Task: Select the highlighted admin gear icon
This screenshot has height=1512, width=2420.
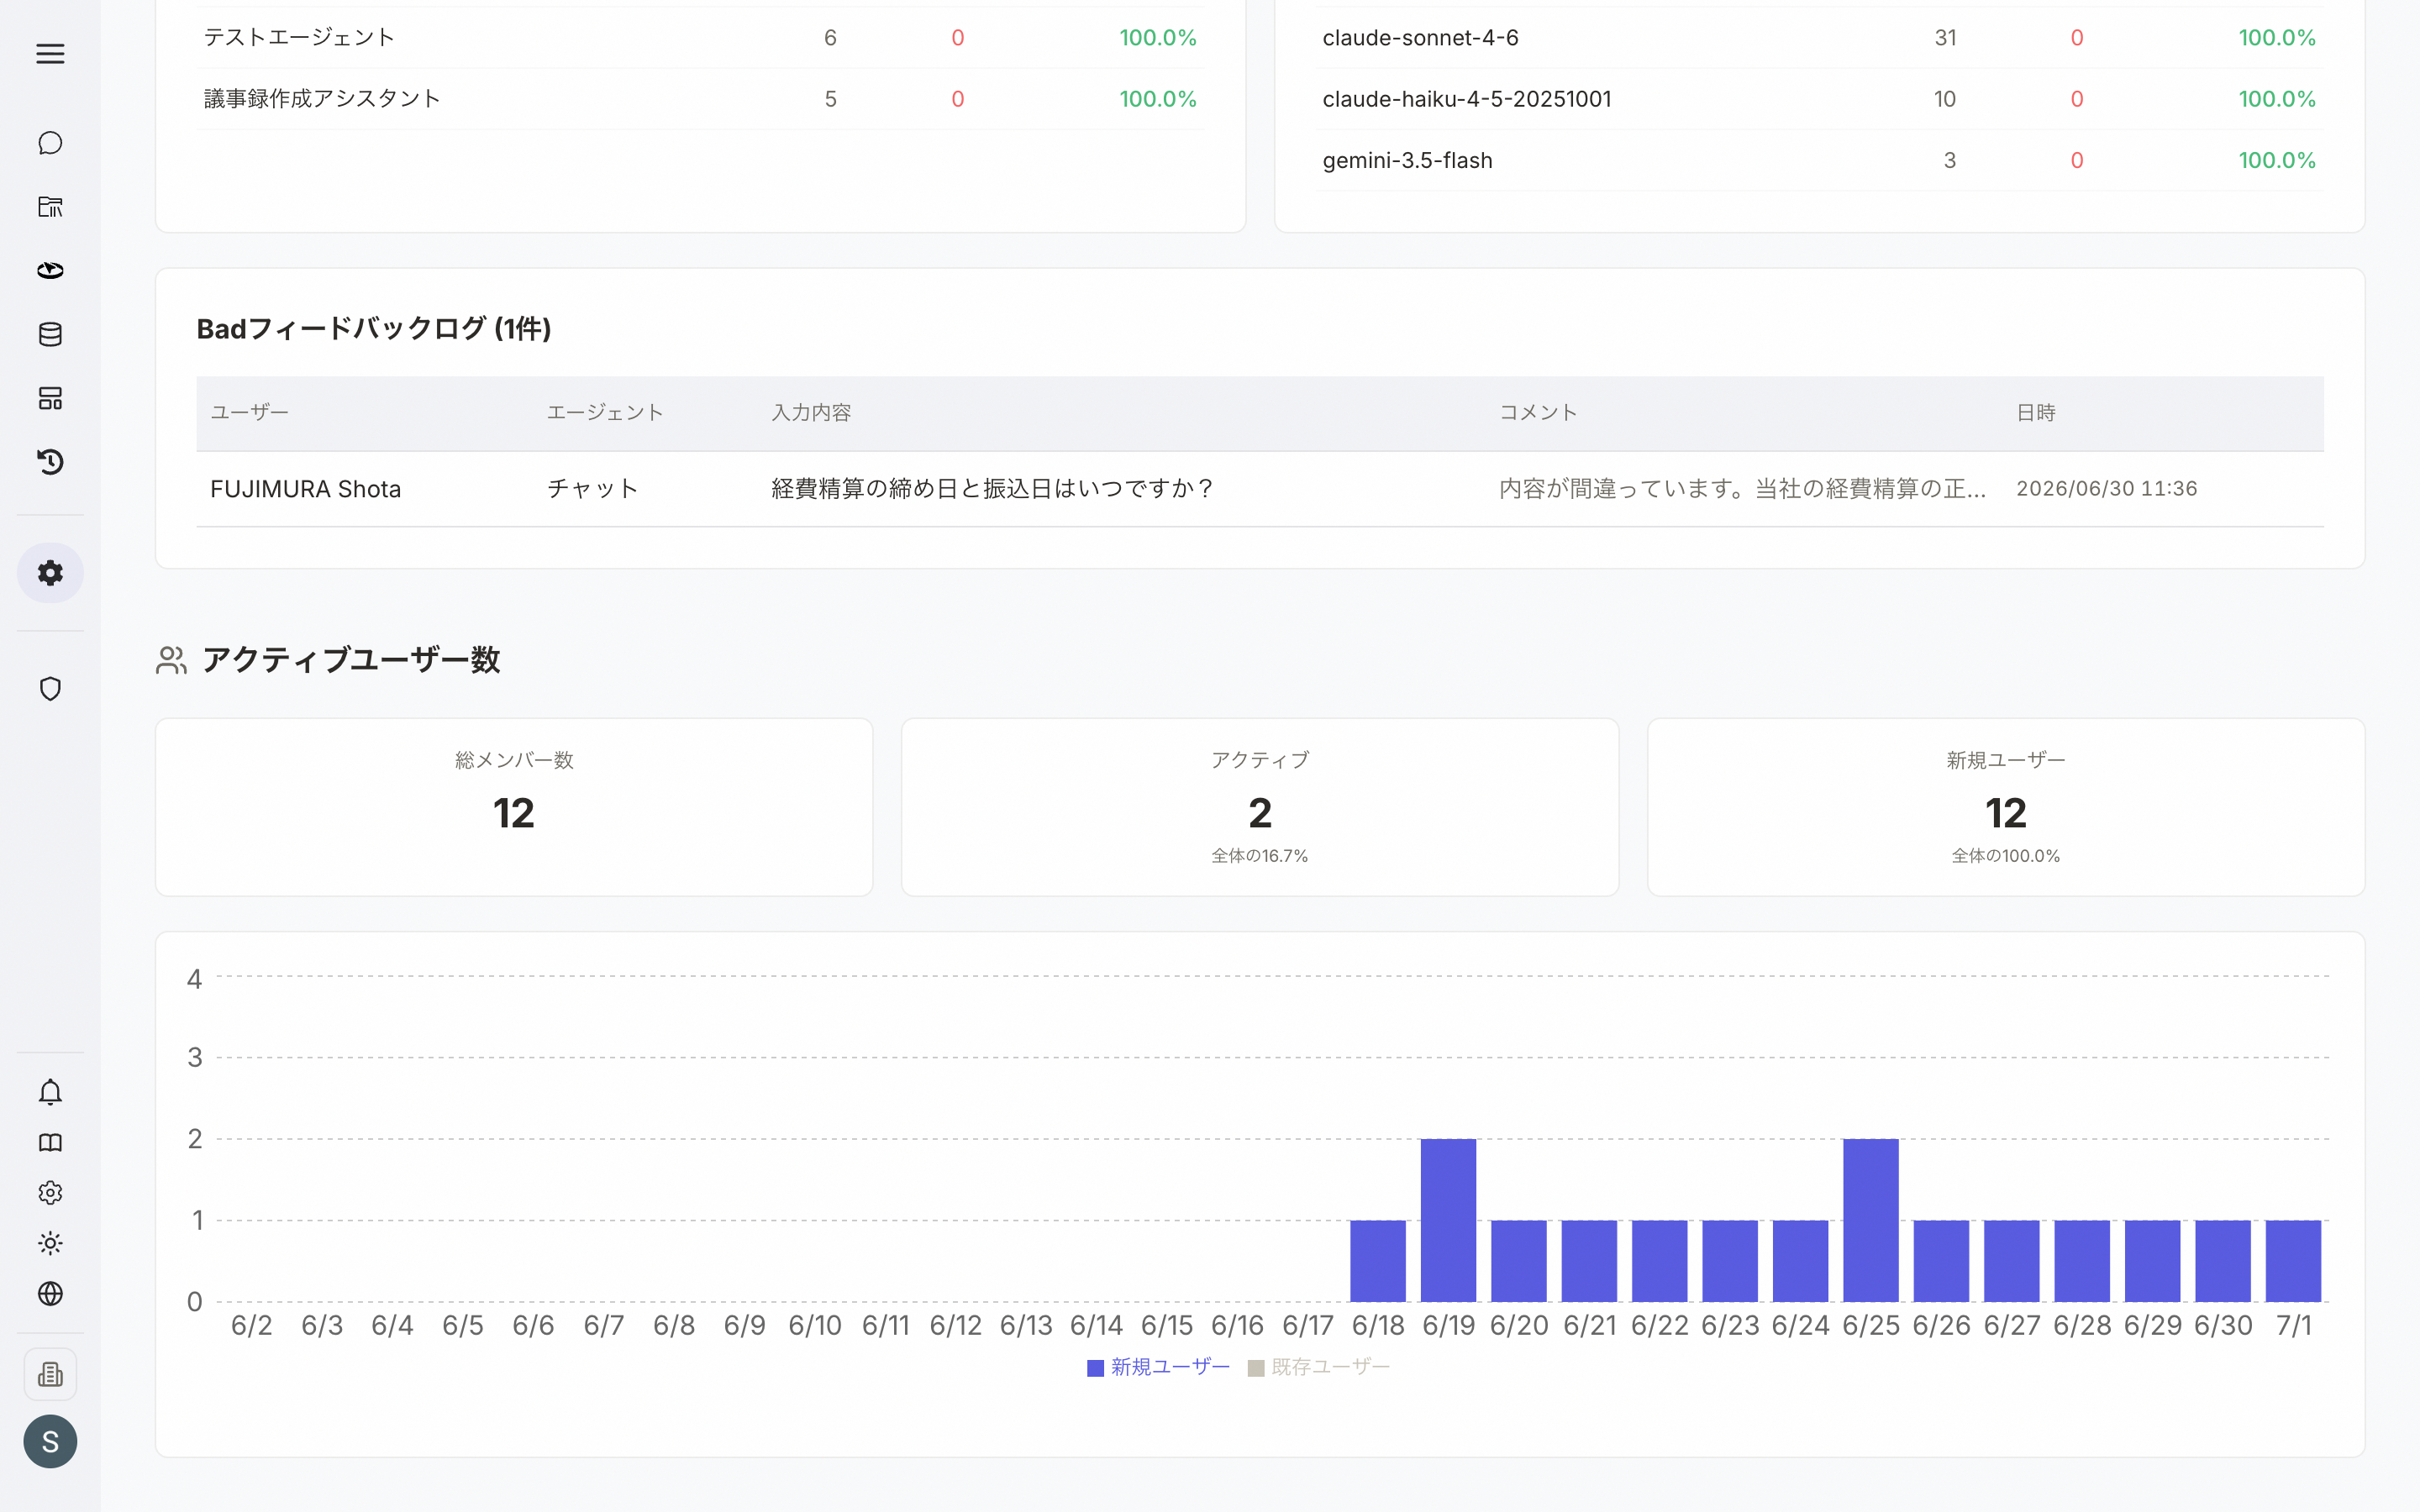Action: click(50, 573)
